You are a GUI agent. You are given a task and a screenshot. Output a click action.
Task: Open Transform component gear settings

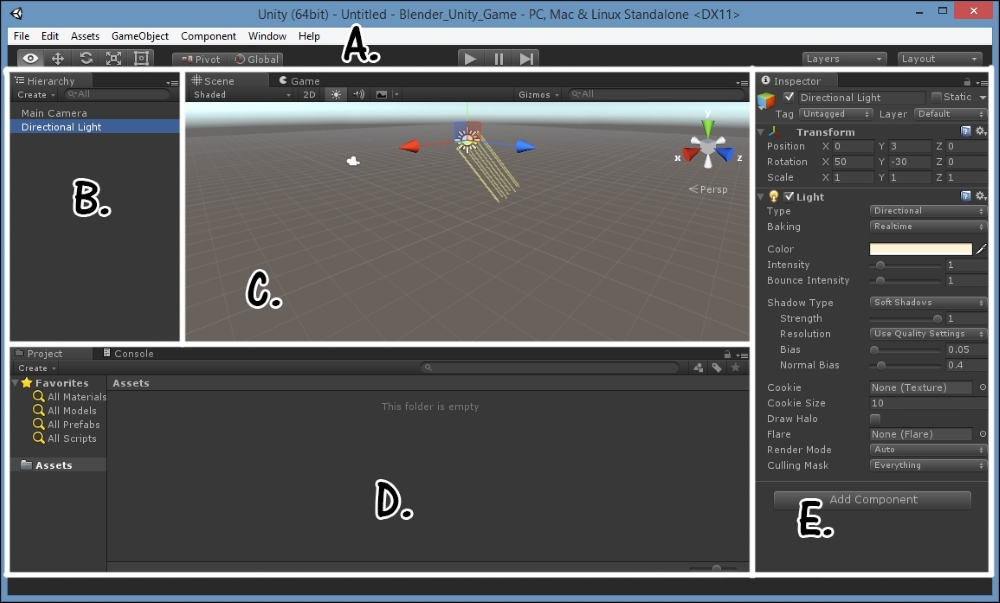pyautogui.click(x=981, y=131)
